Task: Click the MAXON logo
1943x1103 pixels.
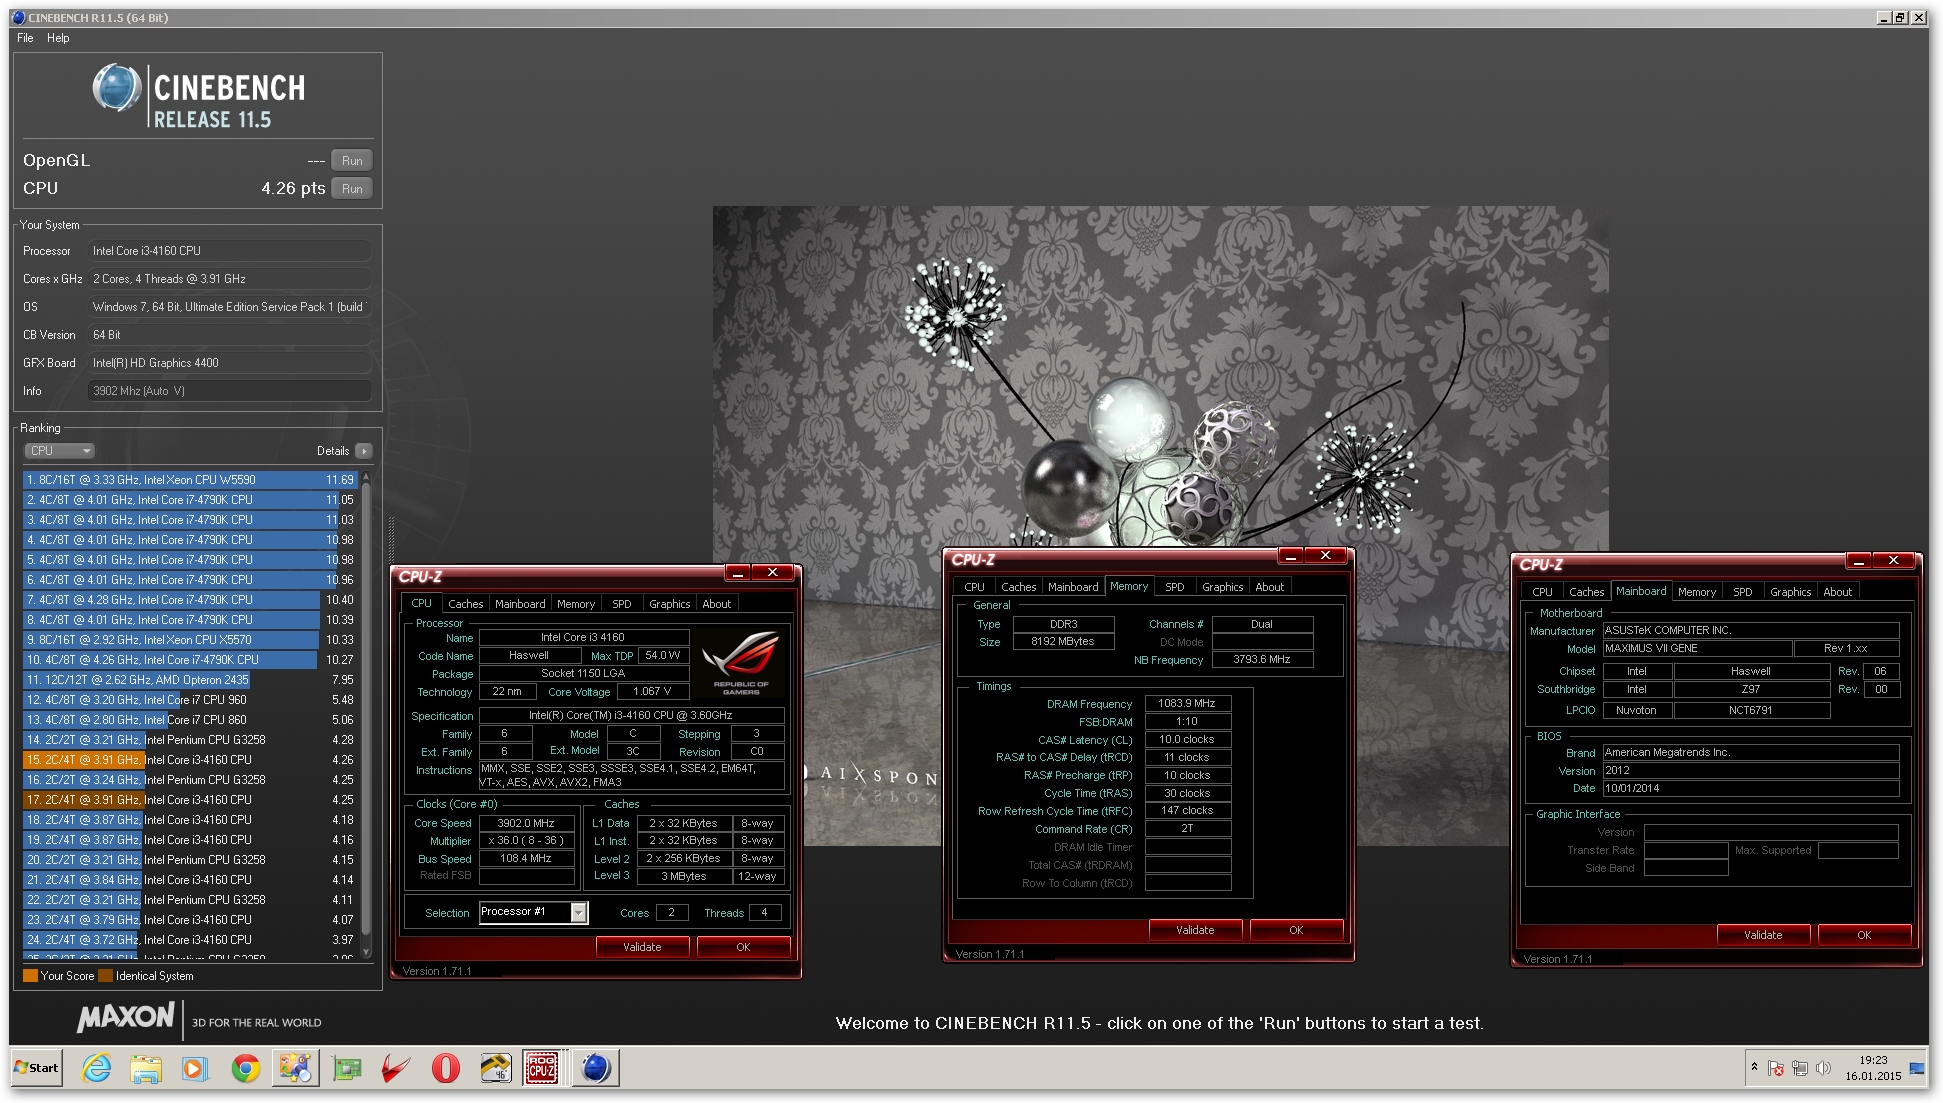Action: [x=126, y=1018]
